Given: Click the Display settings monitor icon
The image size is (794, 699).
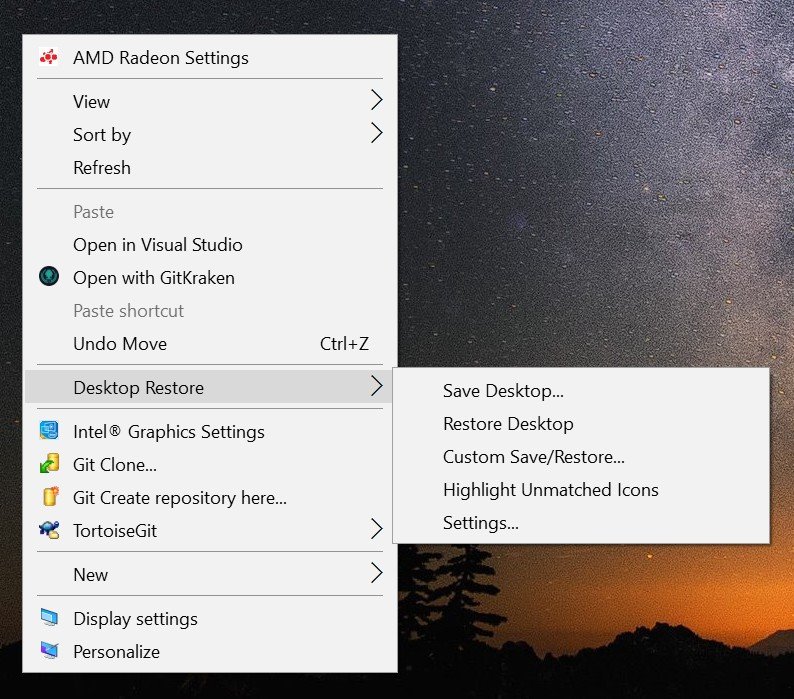Looking at the screenshot, I should pyautogui.click(x=48, y=618).
